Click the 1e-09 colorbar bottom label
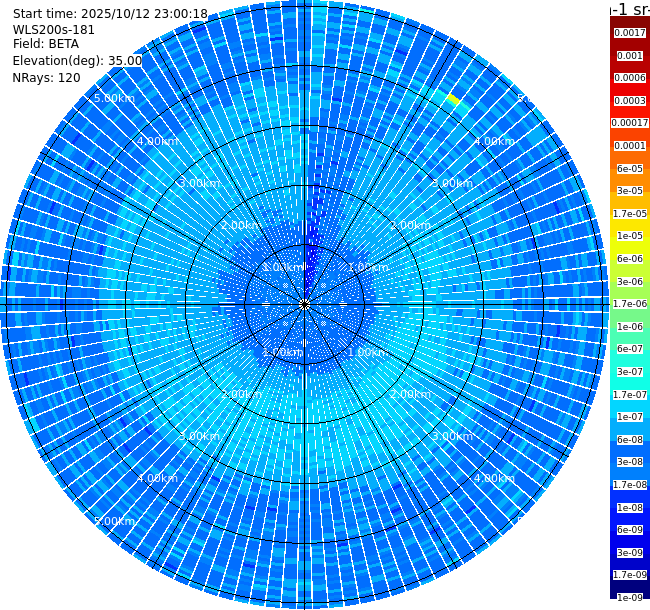650x610 pixels. pyautogui.click(x=630, y=597)
